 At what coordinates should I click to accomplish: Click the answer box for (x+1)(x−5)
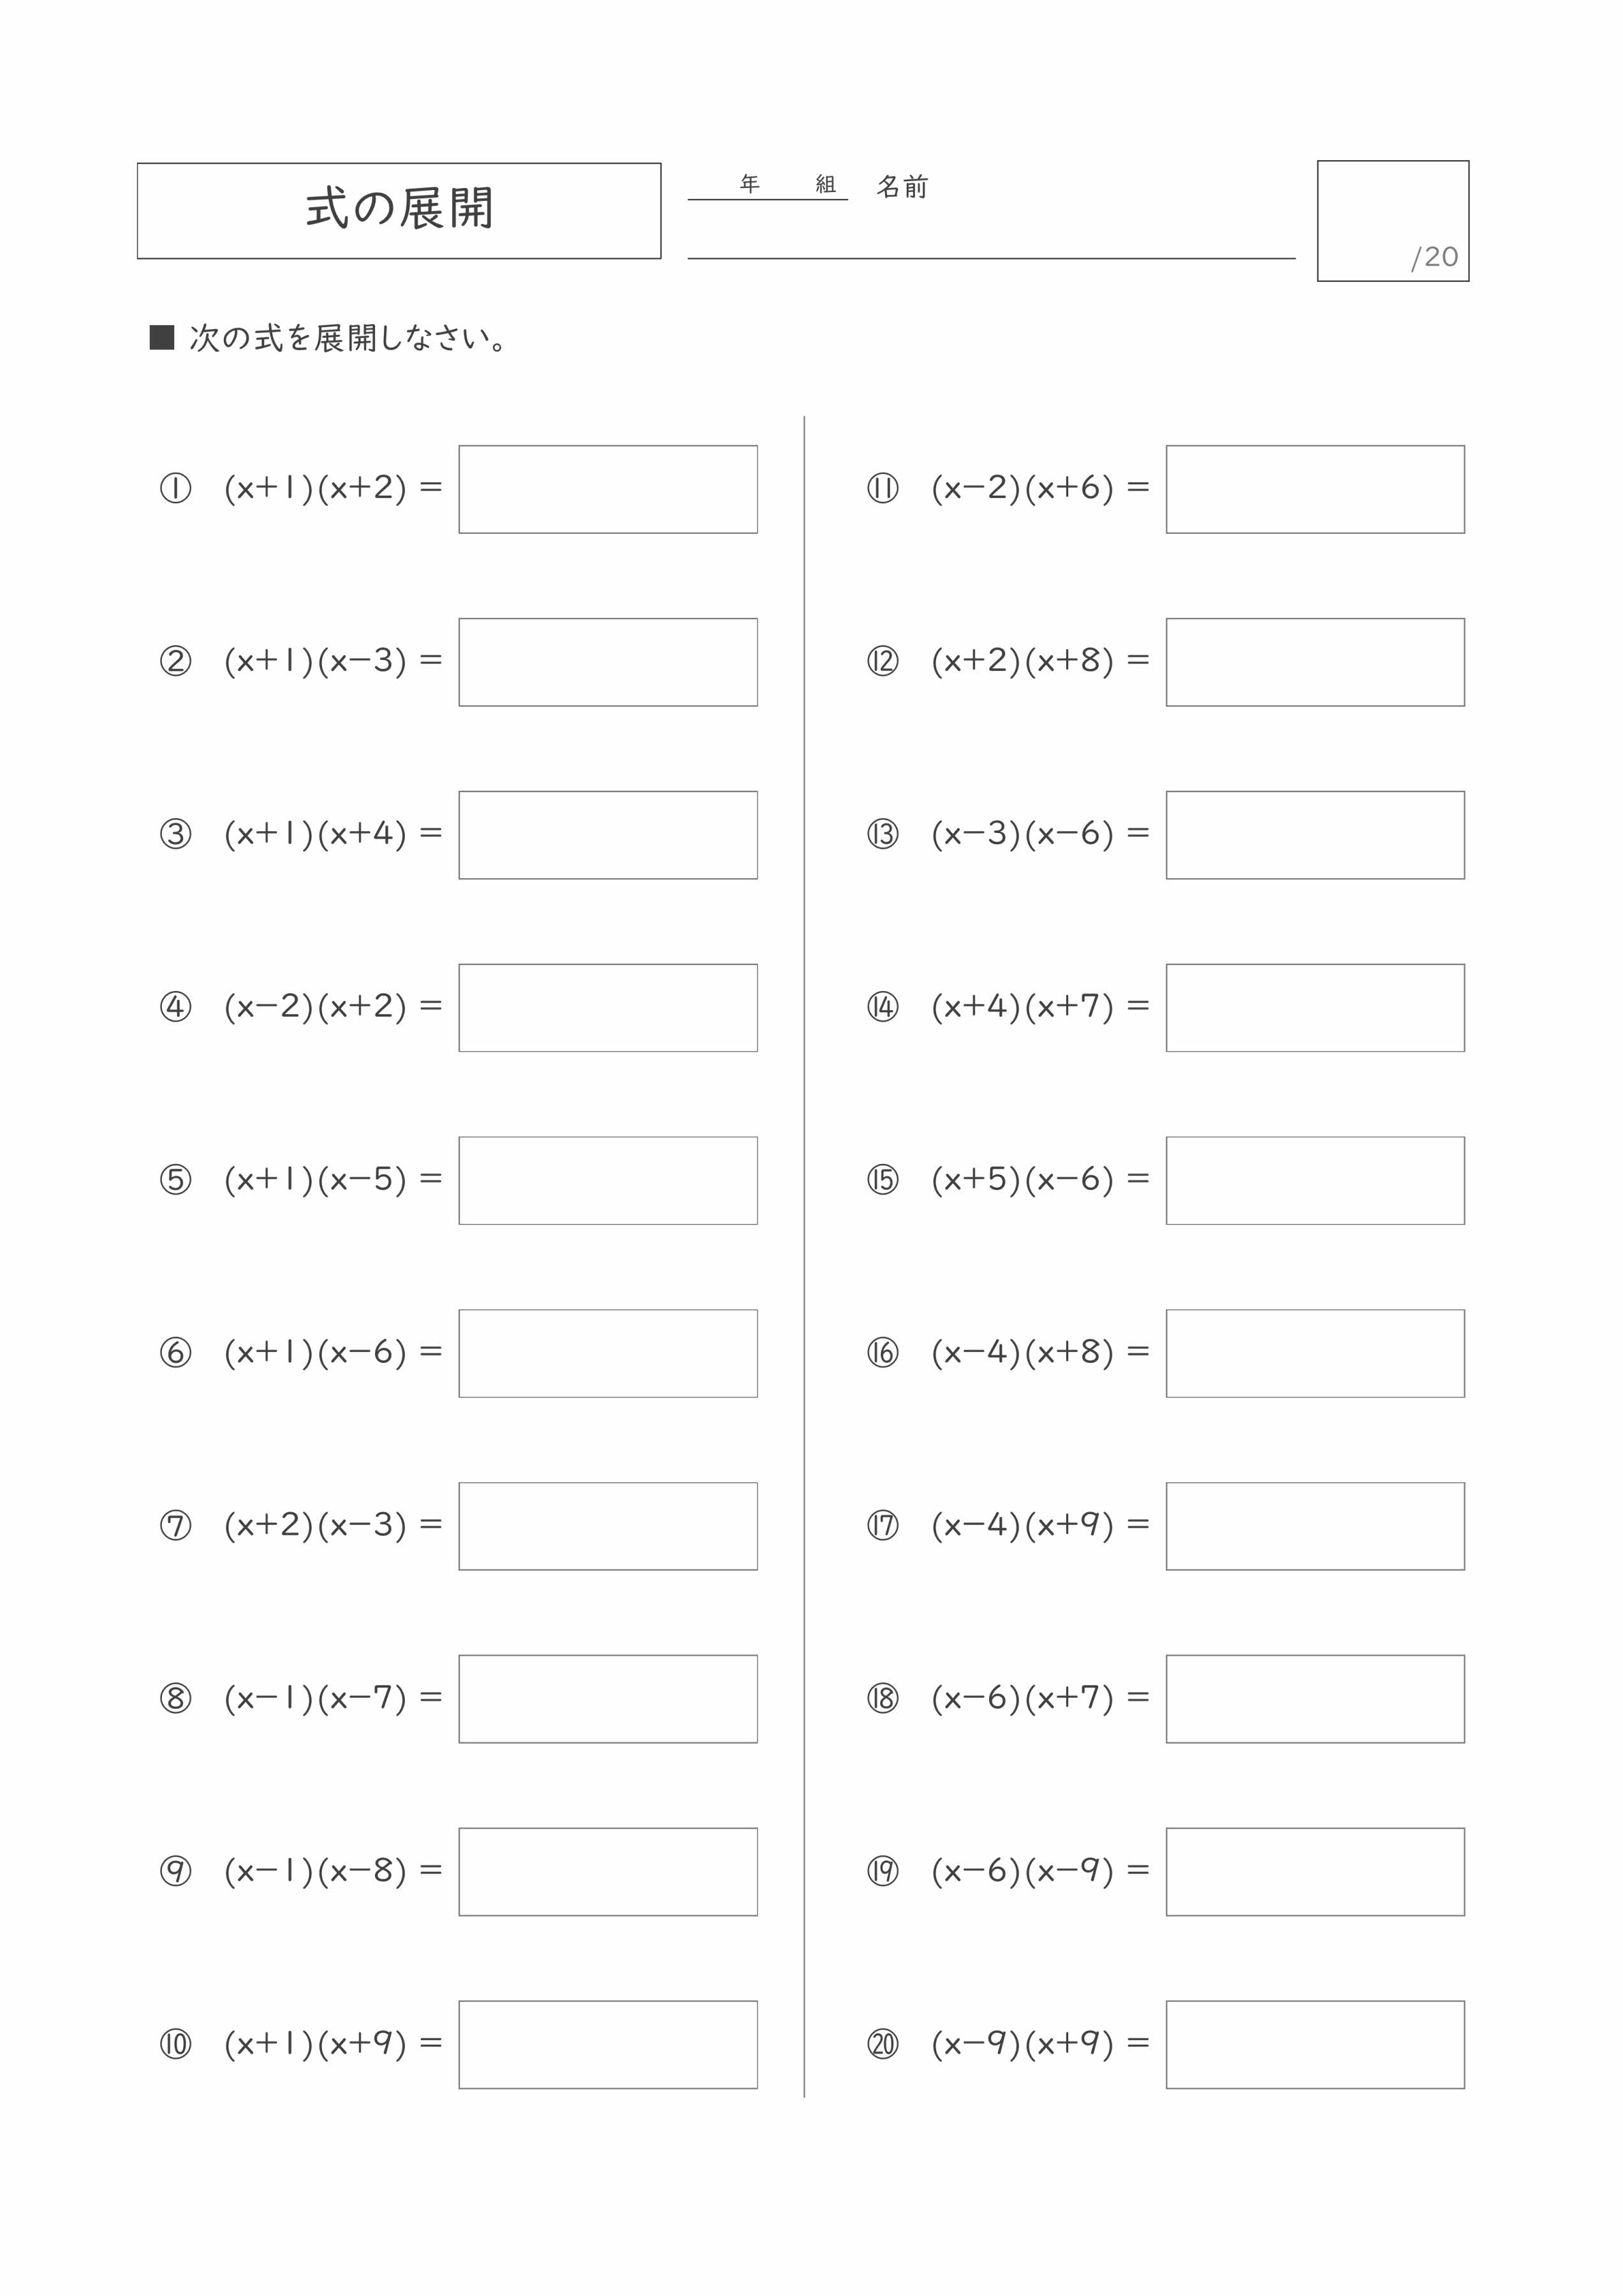[608, 1180]
